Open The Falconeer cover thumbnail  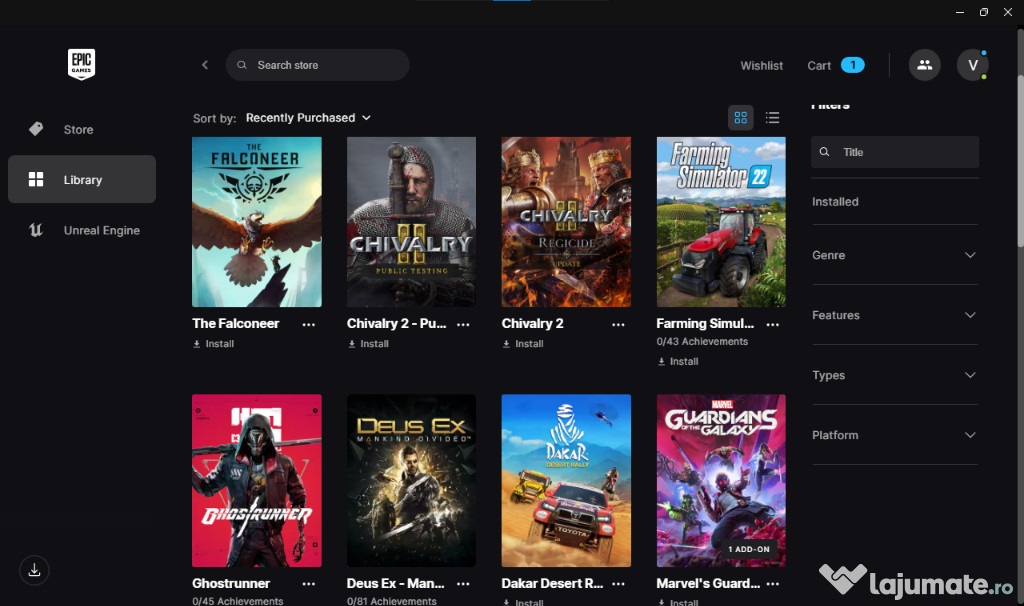coord(257,222)
